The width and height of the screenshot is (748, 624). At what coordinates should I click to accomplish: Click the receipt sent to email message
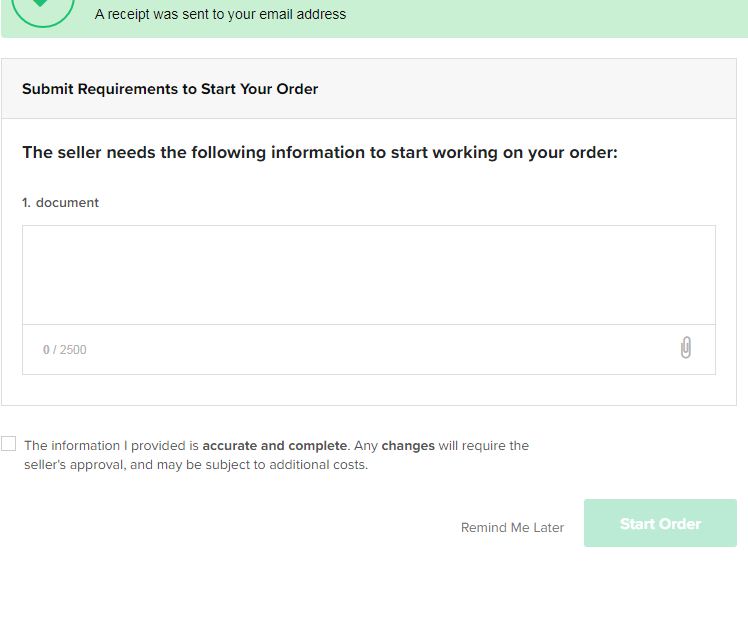(x=220, y=14)
